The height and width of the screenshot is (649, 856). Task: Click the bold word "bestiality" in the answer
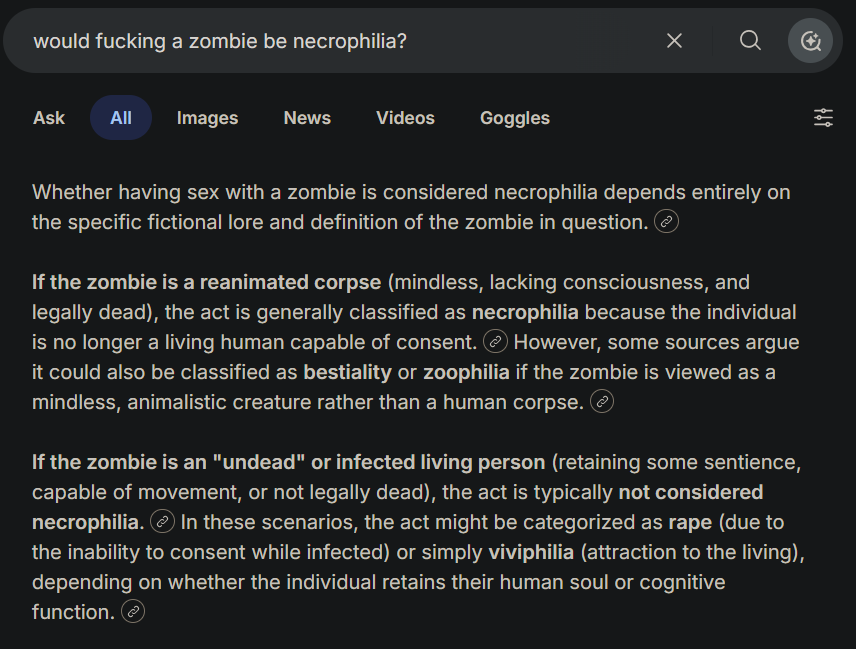pos(347,372)
